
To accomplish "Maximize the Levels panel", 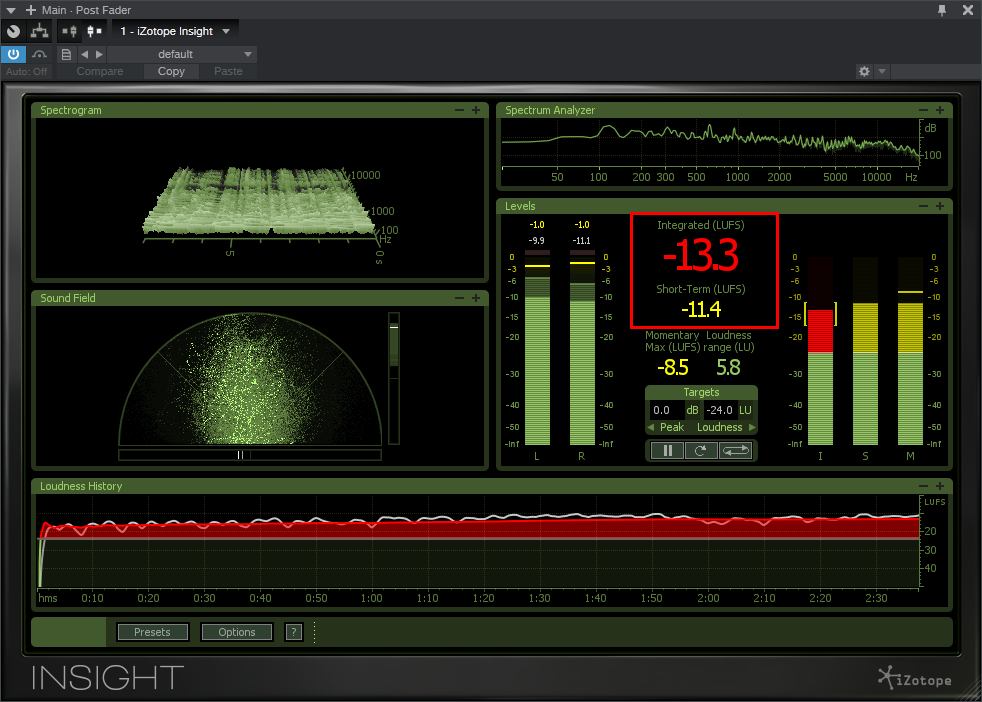I will (940, 206).
